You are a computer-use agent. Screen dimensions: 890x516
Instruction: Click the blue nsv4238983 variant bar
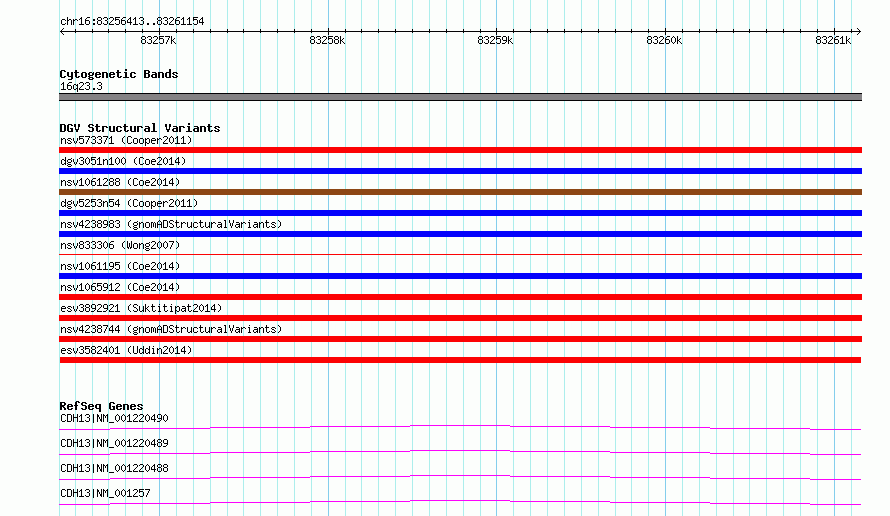[x=460, y=234]
